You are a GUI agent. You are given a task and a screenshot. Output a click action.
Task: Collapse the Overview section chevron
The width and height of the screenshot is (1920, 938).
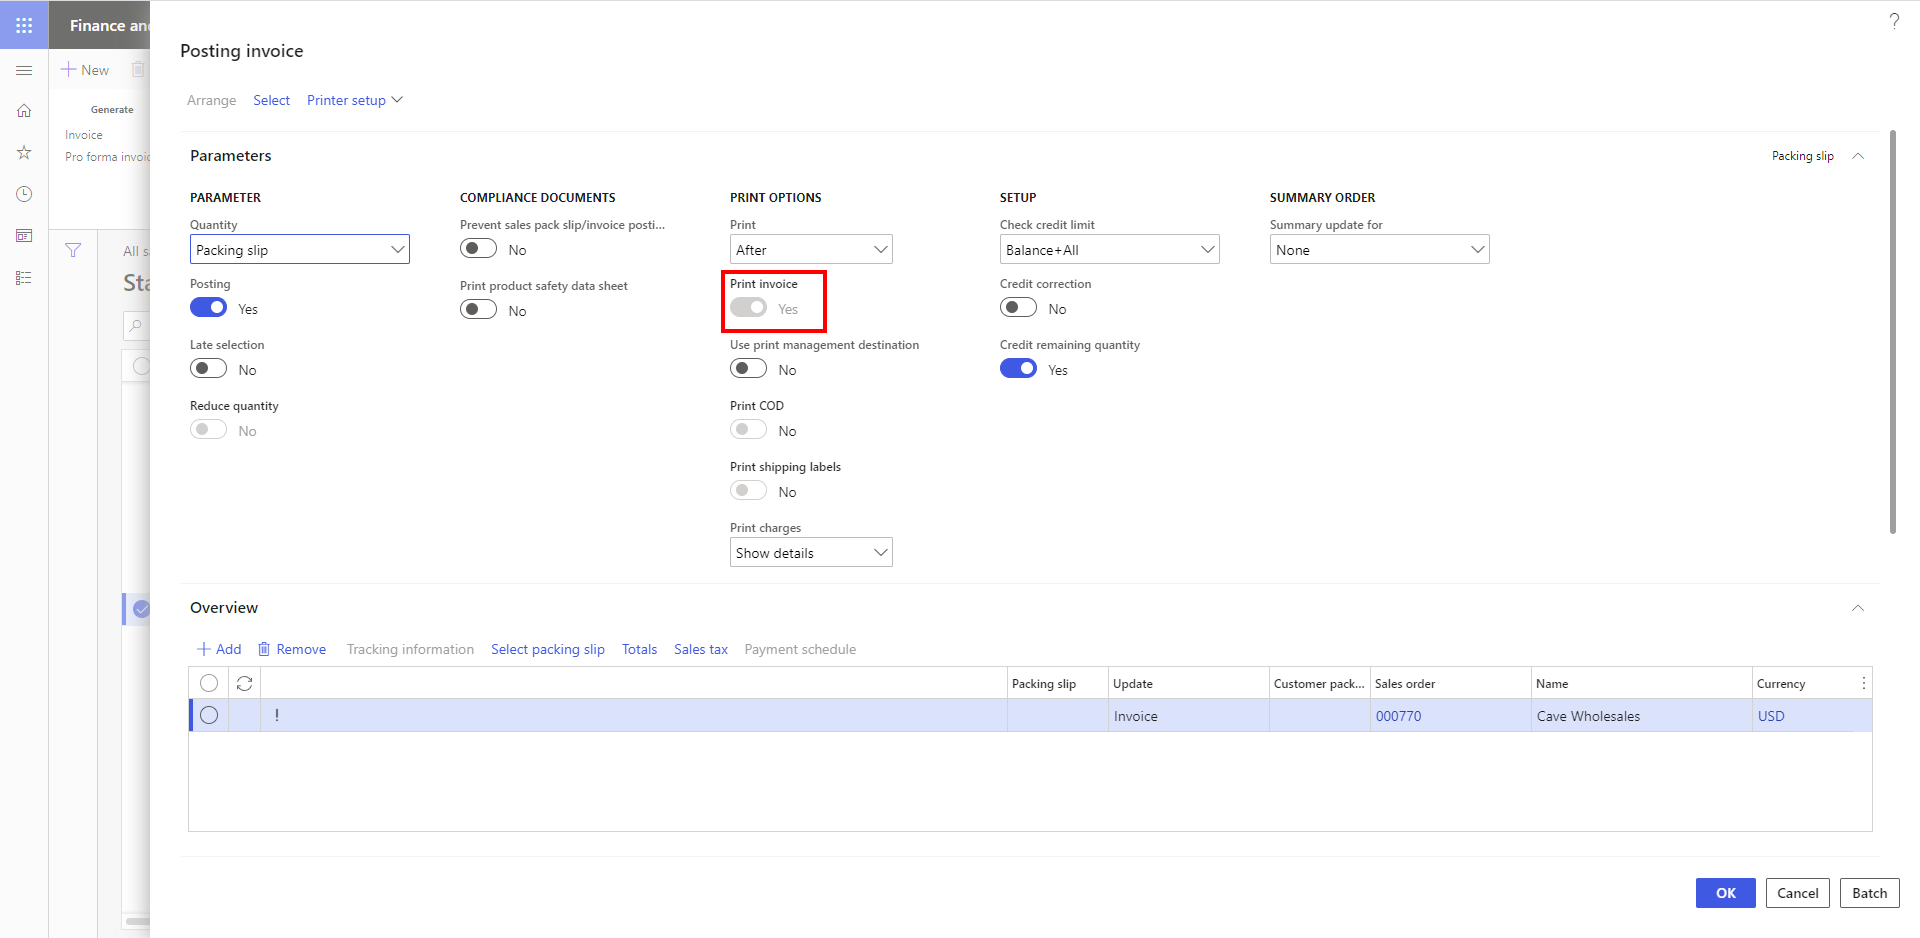tap(1858, 608)
